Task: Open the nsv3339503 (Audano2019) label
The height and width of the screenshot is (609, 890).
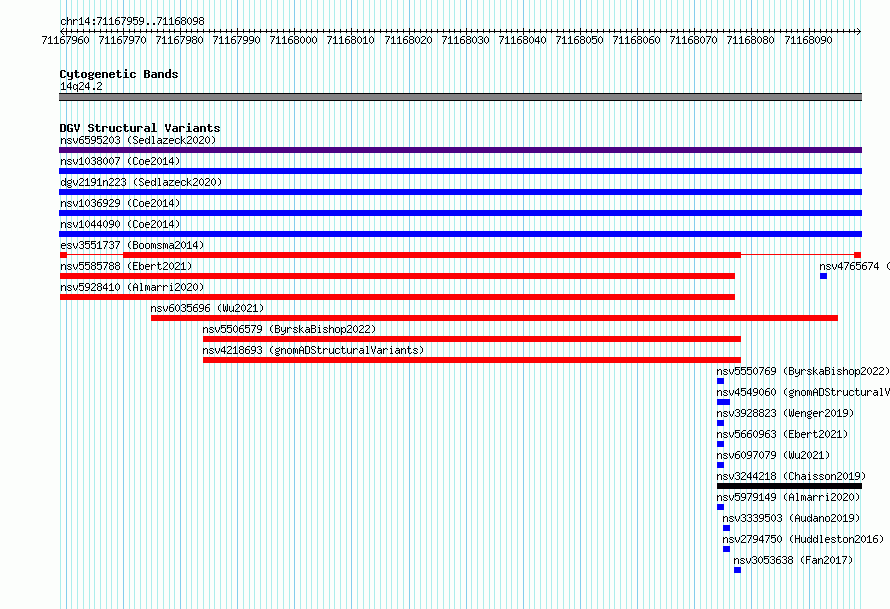Action: (x=791, y=518)
